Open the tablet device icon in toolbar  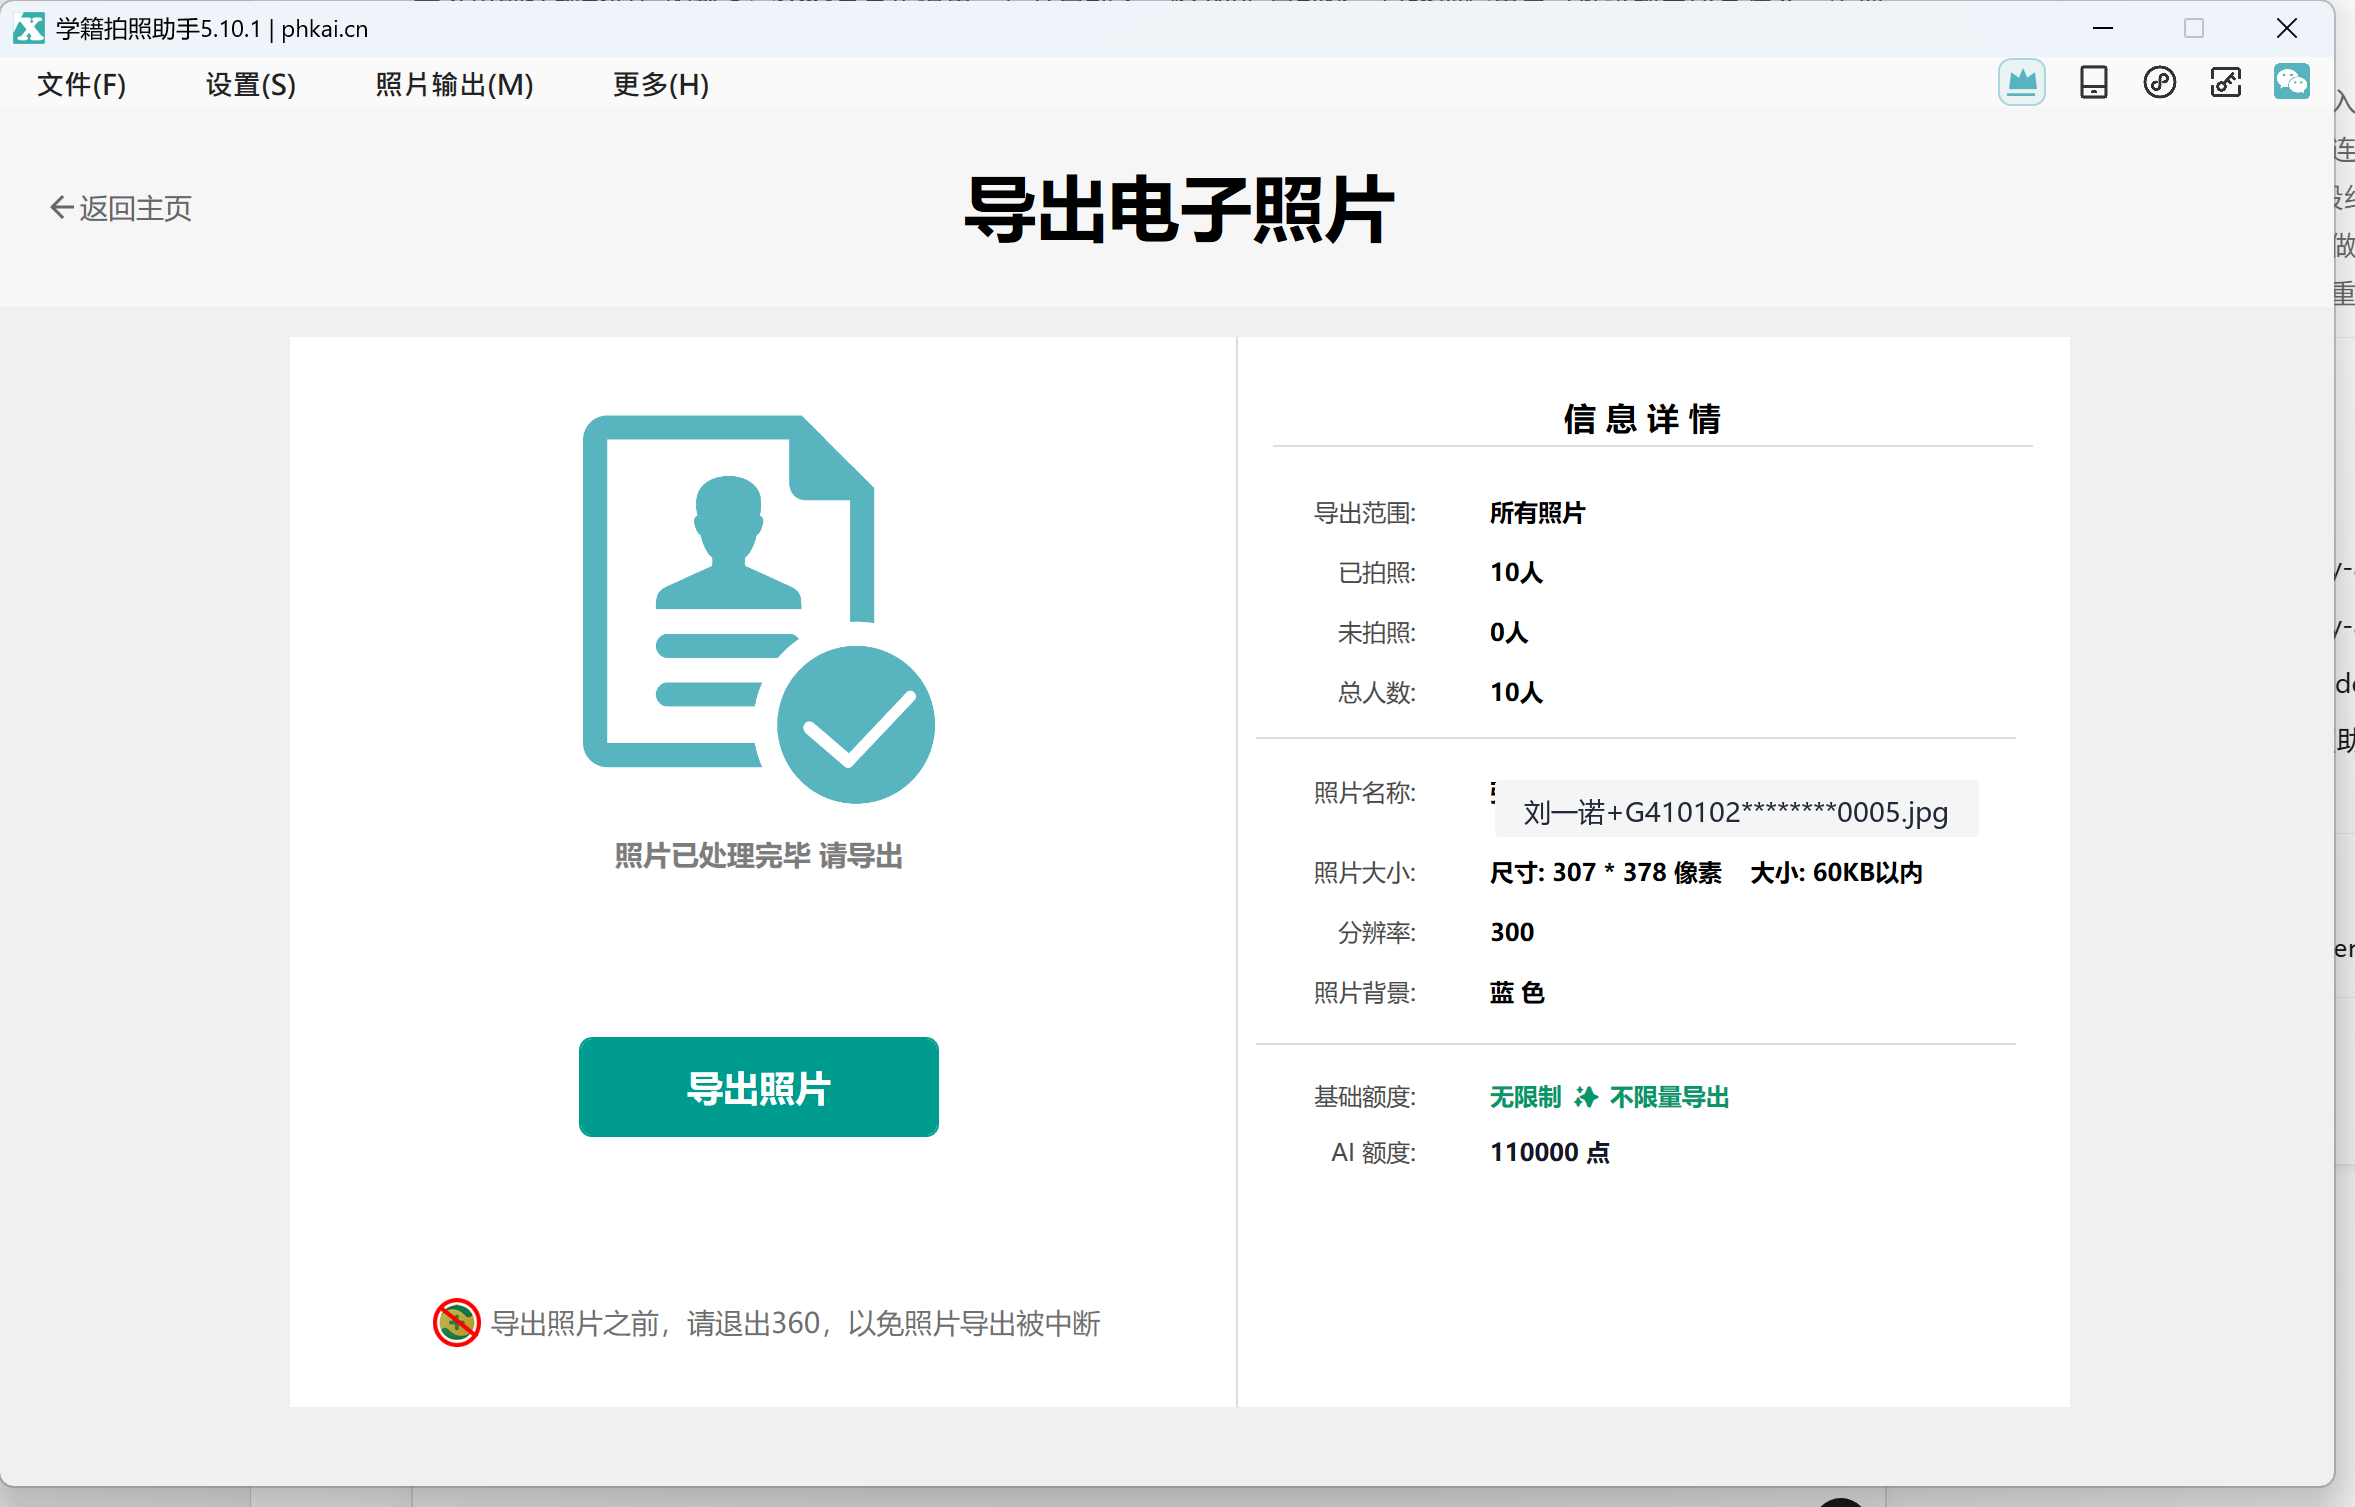coord(2093,83)
